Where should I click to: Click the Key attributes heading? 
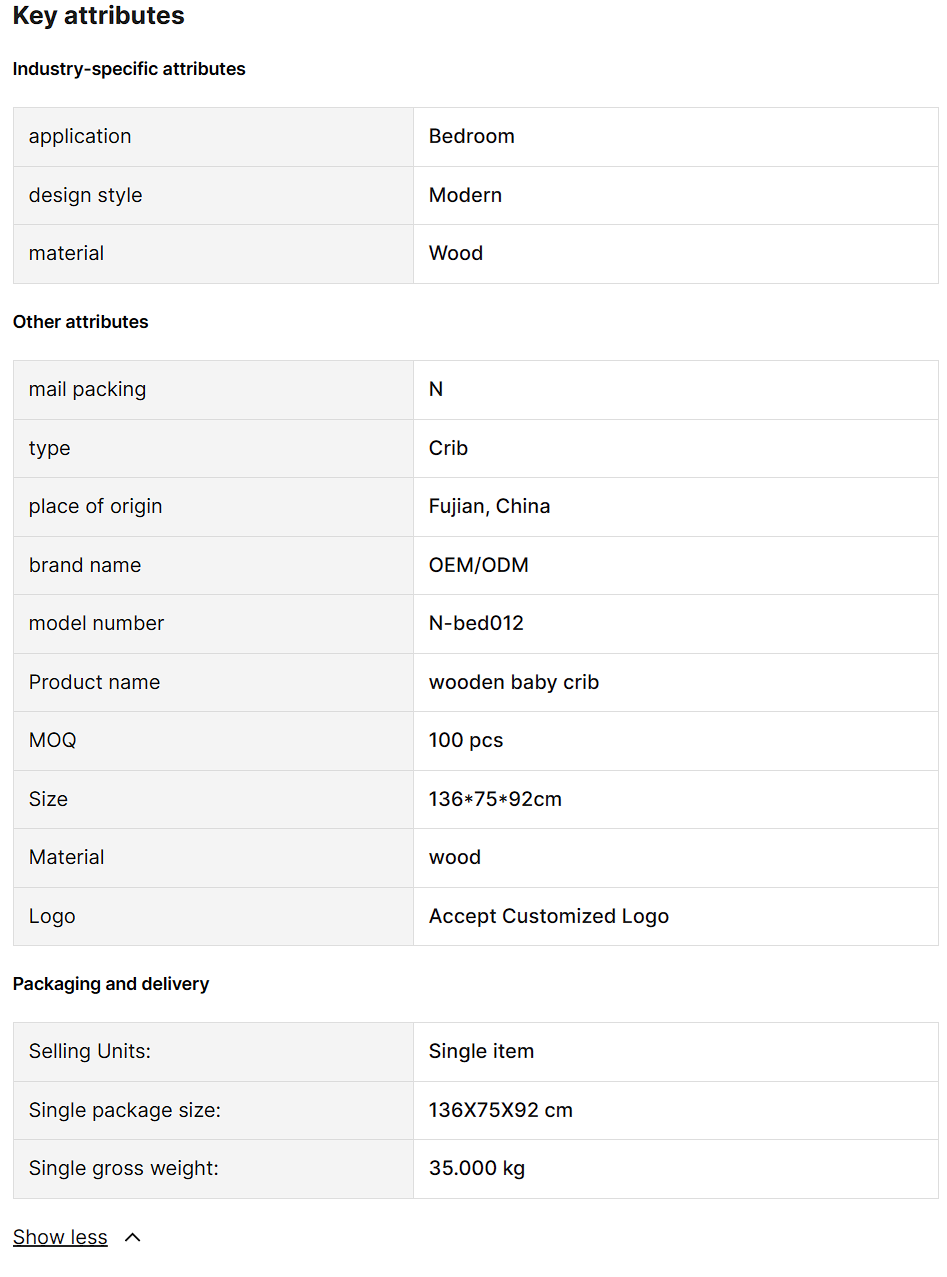click(99, 16)
